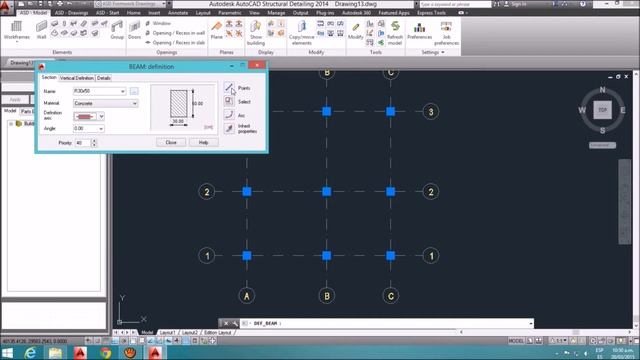This screenshot has height=360, width=640.
Task: Select the Modify pencil tool
Action: pyautogui.click(x=356, y=30)
